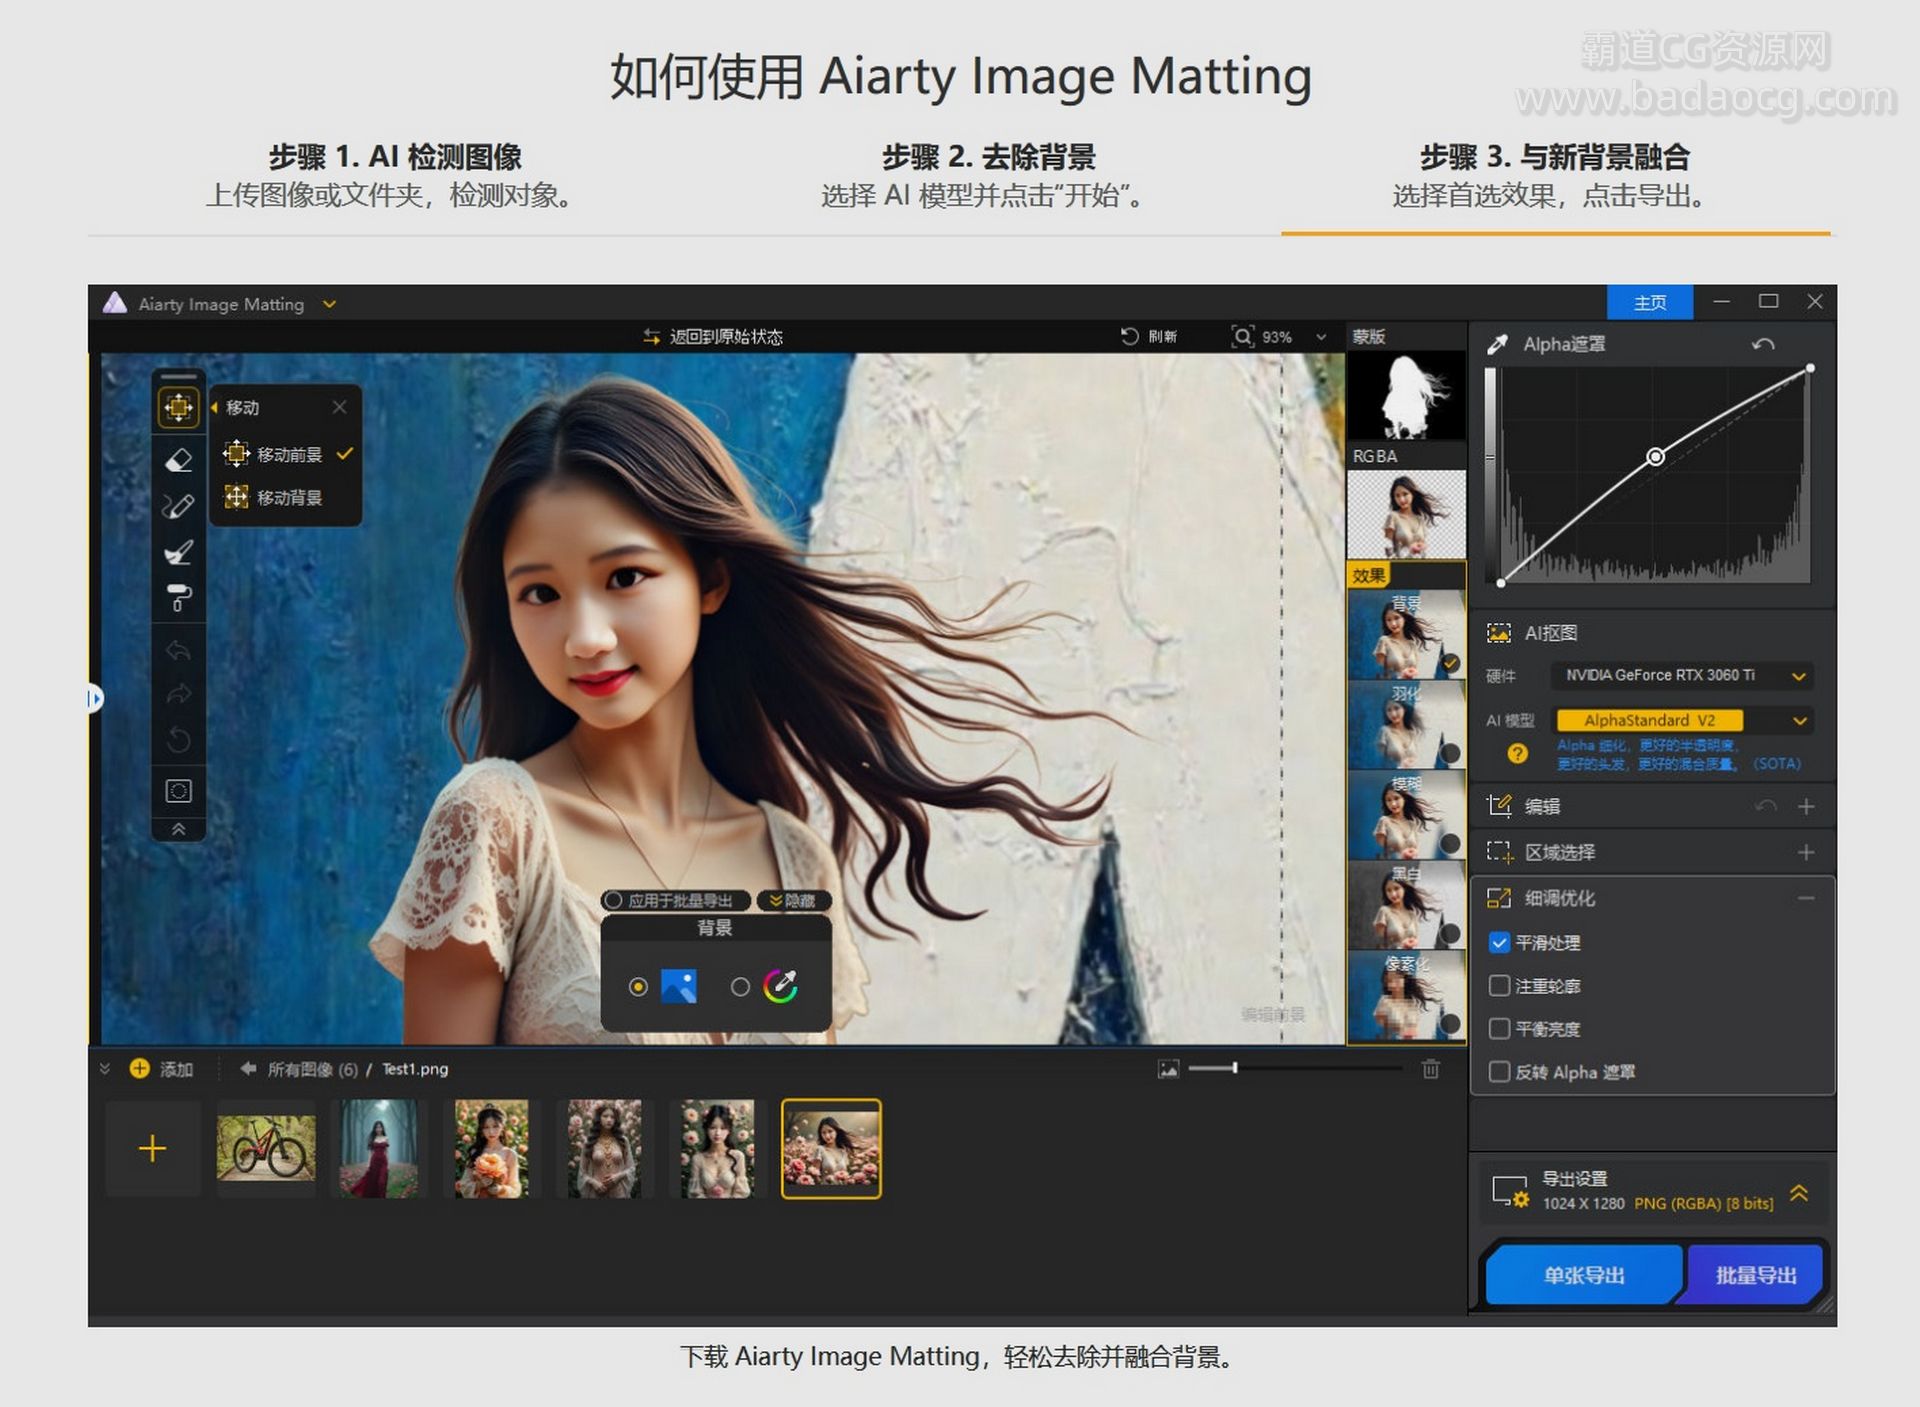This screenshot has width=1920, height=1407.
Task: Click the reset rotate icon in the toolbar
Action: click(x=178, y=741)
